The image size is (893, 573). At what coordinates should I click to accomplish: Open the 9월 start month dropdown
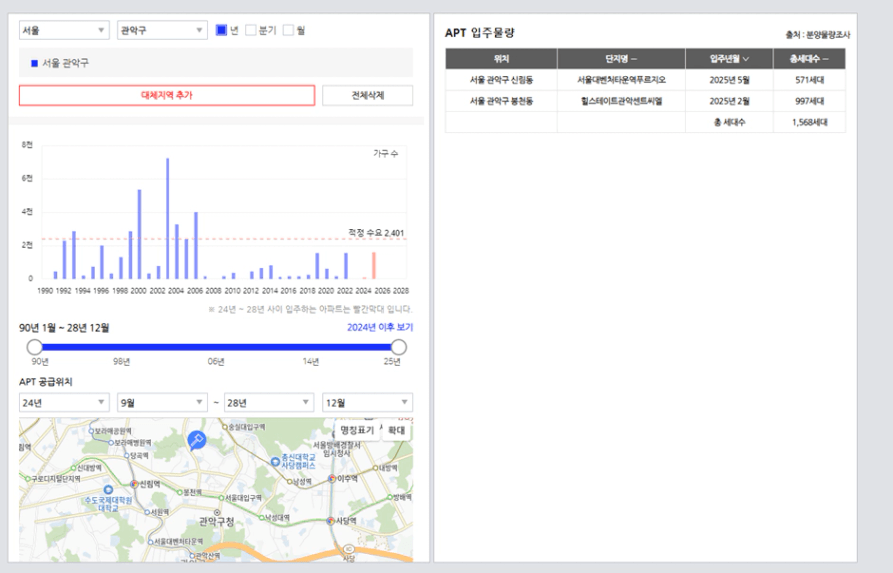(x=162, y=403)
